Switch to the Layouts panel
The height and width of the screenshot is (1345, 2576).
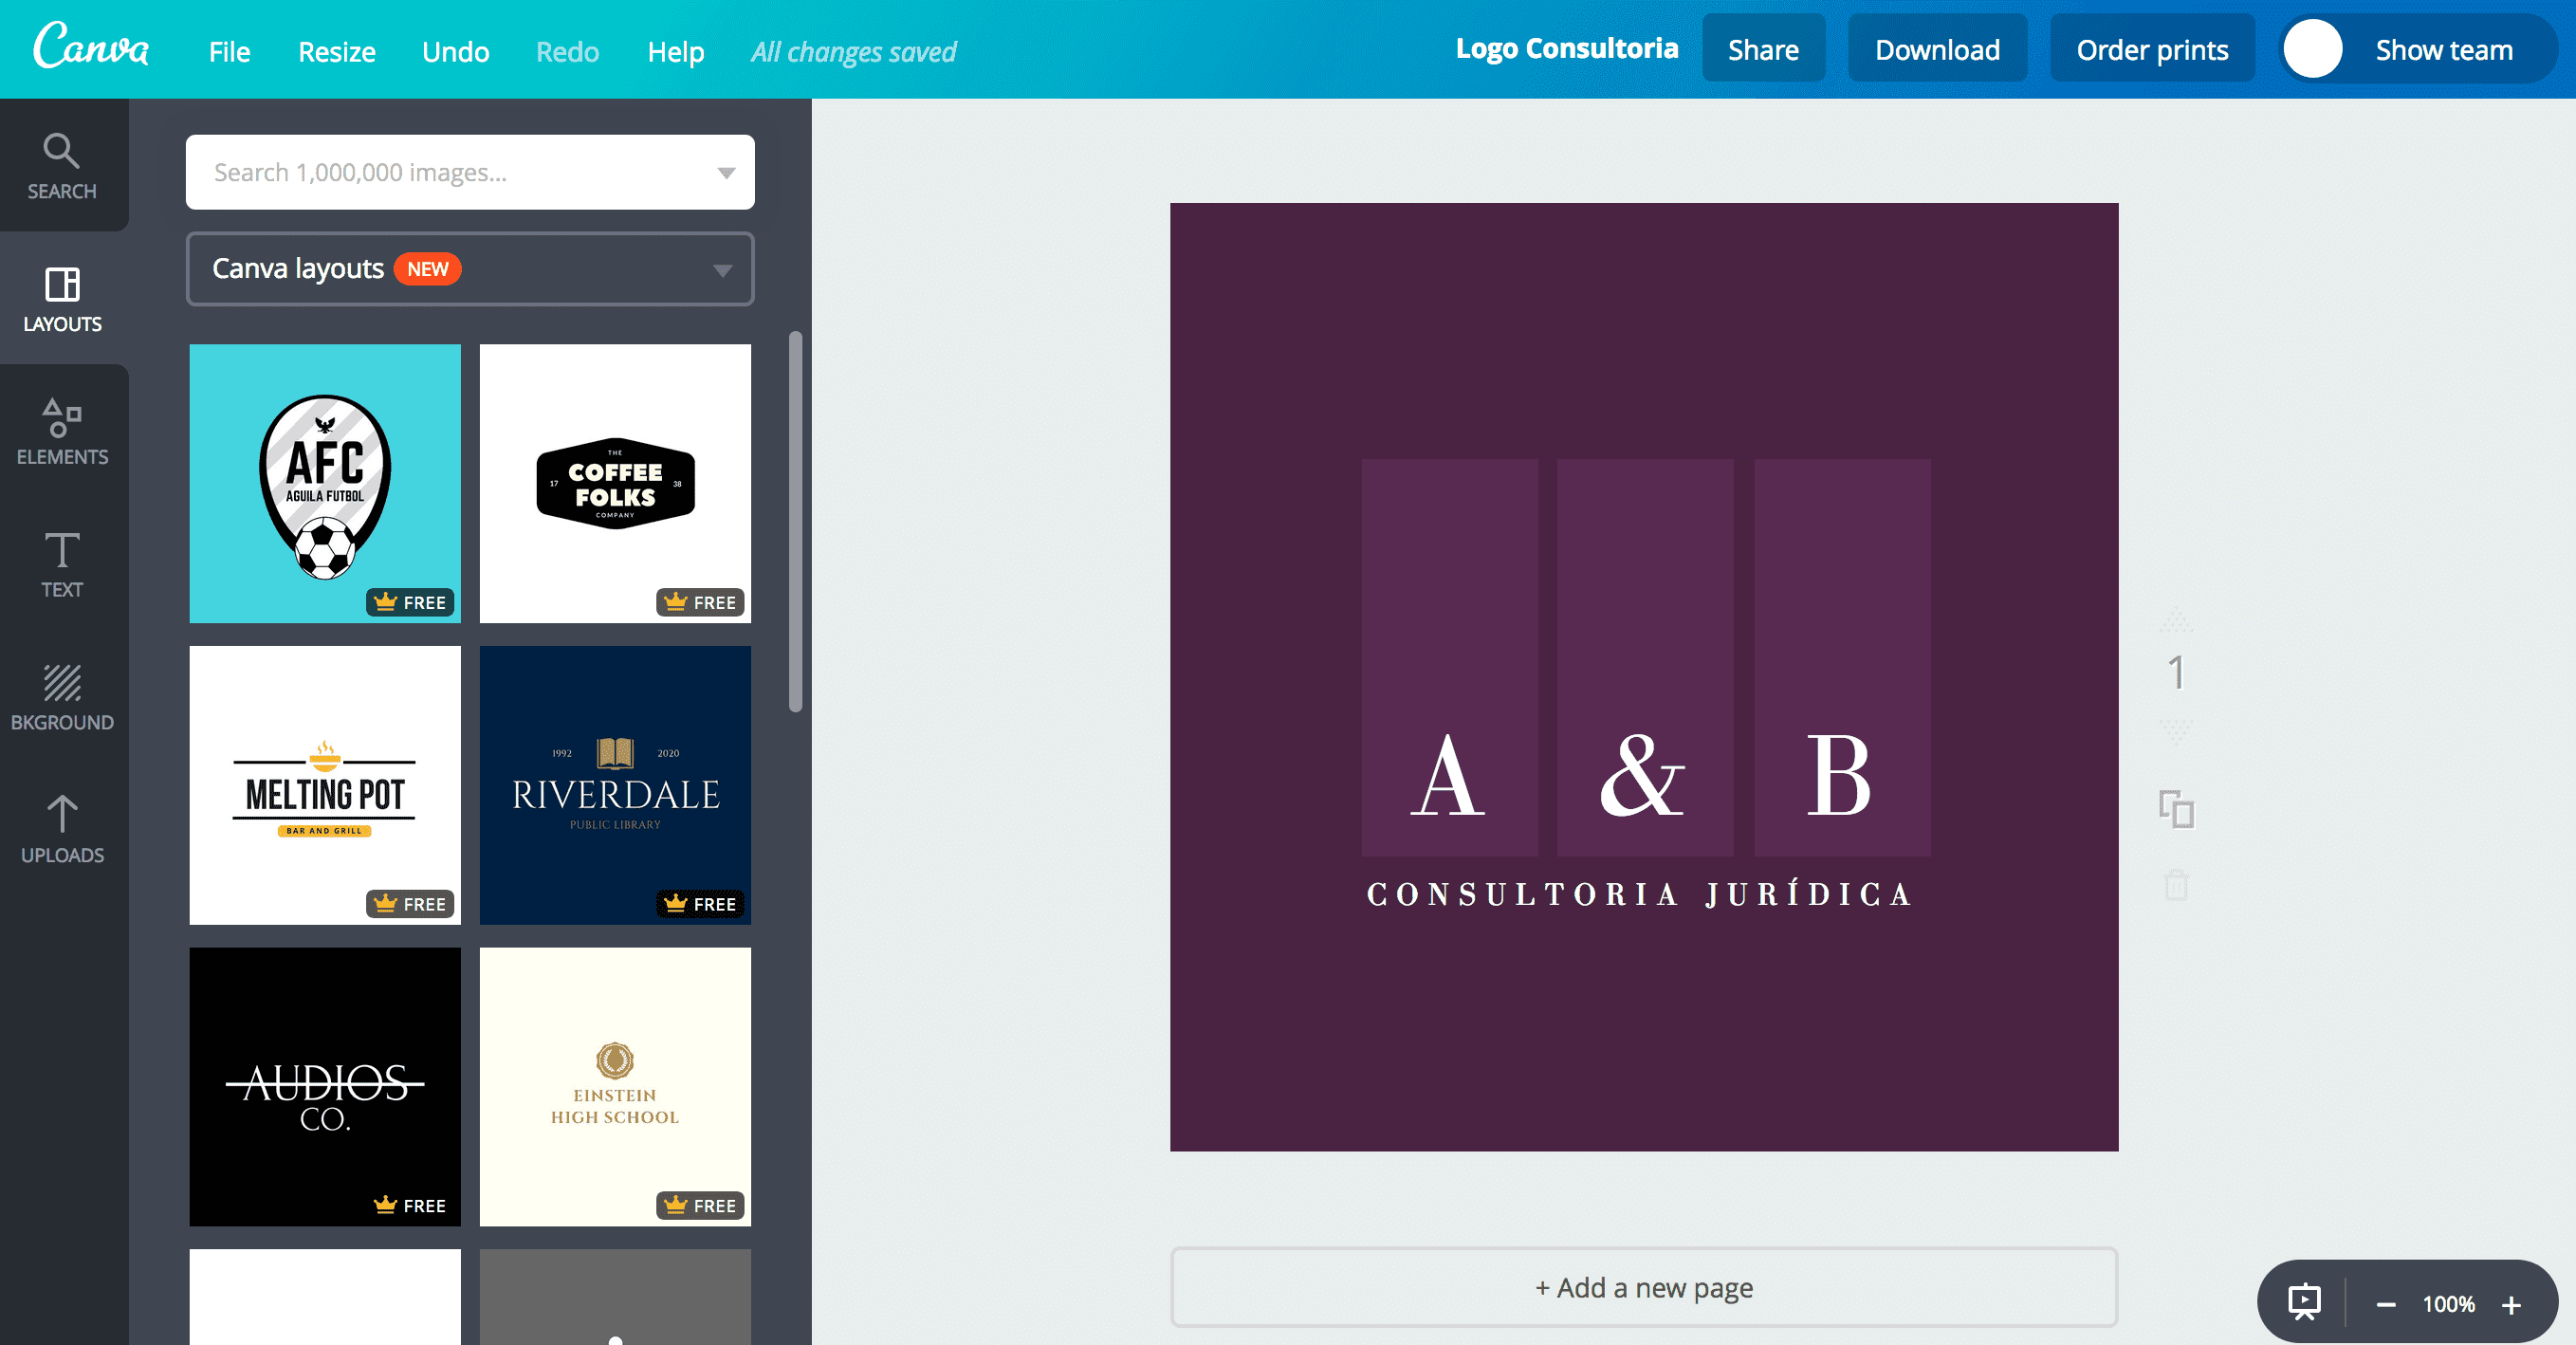coord(62,299)
